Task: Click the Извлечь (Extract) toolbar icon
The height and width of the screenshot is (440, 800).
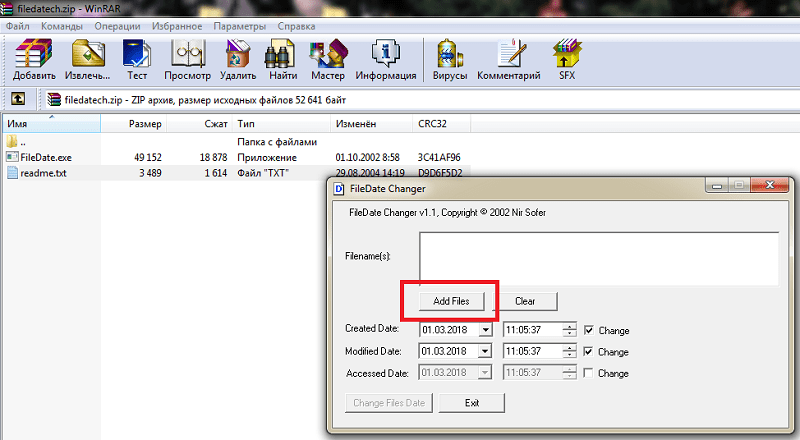Action: click(x=88, y=54)
